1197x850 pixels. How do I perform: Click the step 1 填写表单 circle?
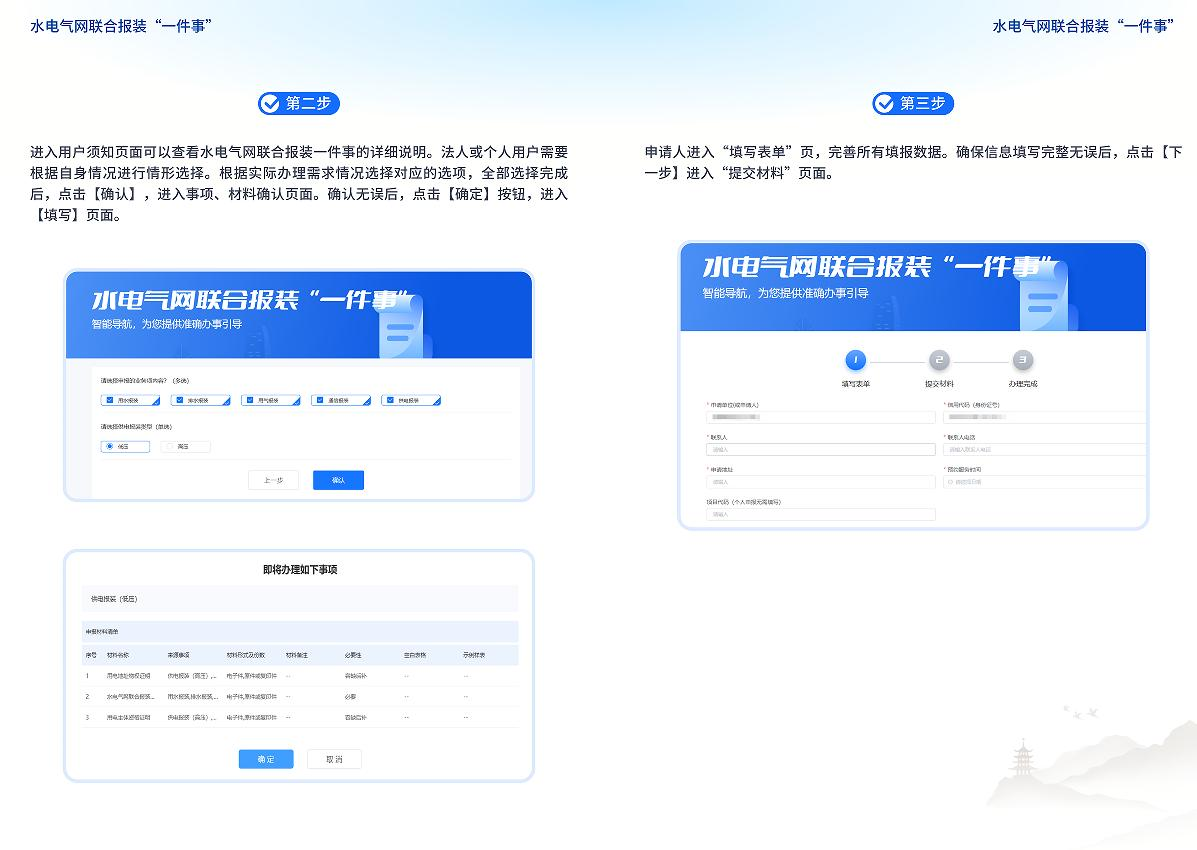tap(855, 360)
